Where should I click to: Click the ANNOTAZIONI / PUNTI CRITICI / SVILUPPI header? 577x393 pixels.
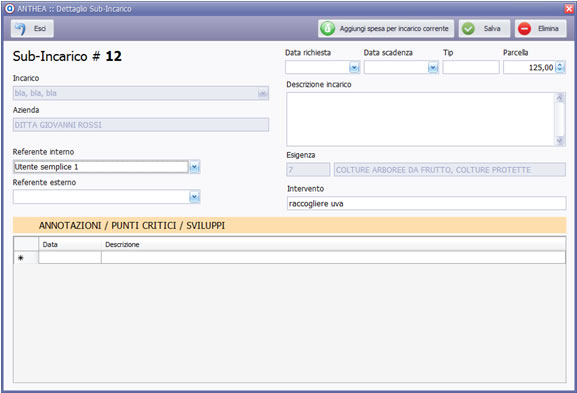tap(132, 226)
